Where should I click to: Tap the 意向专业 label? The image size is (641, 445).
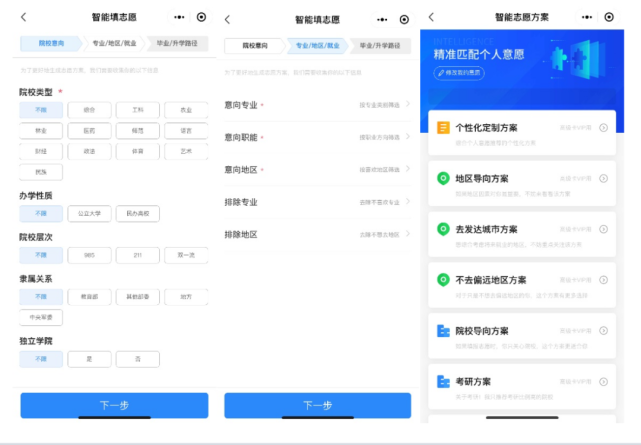click(x=241, y=105)
